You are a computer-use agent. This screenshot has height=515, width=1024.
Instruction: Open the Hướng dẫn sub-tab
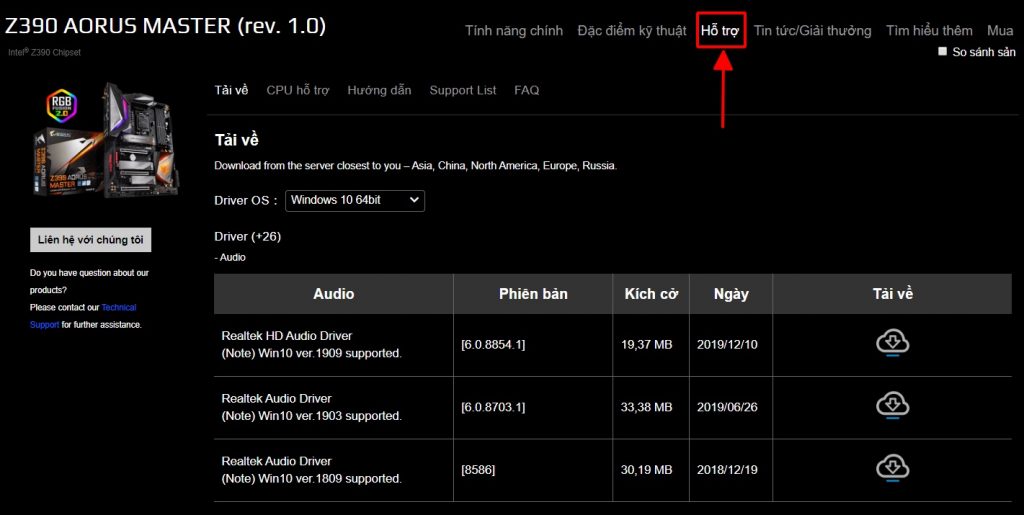pyautogui.click(x=379, y=90)
